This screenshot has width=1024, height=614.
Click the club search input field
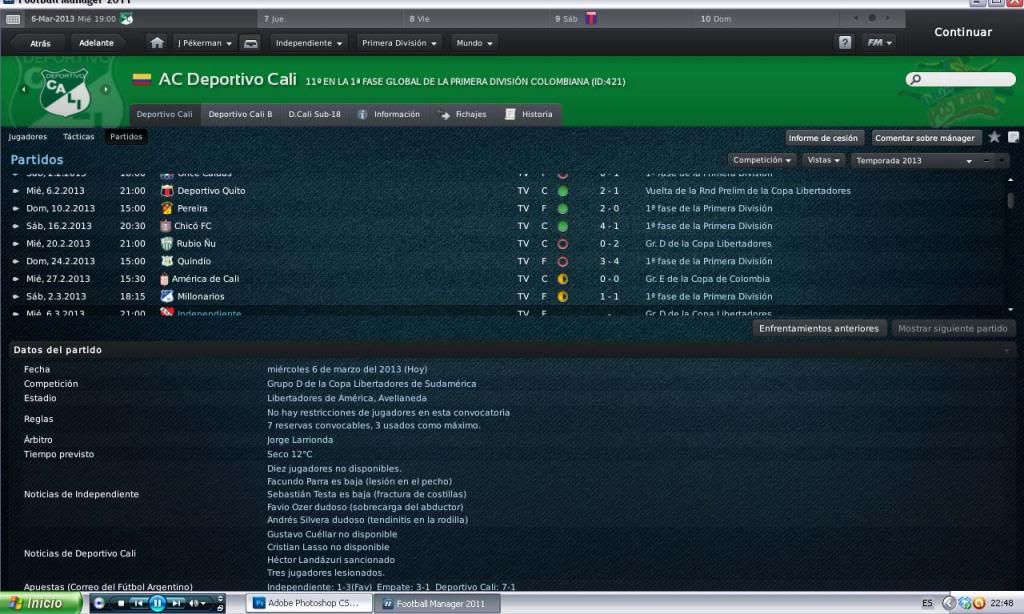pyautogui.click(x=961, y=79)
